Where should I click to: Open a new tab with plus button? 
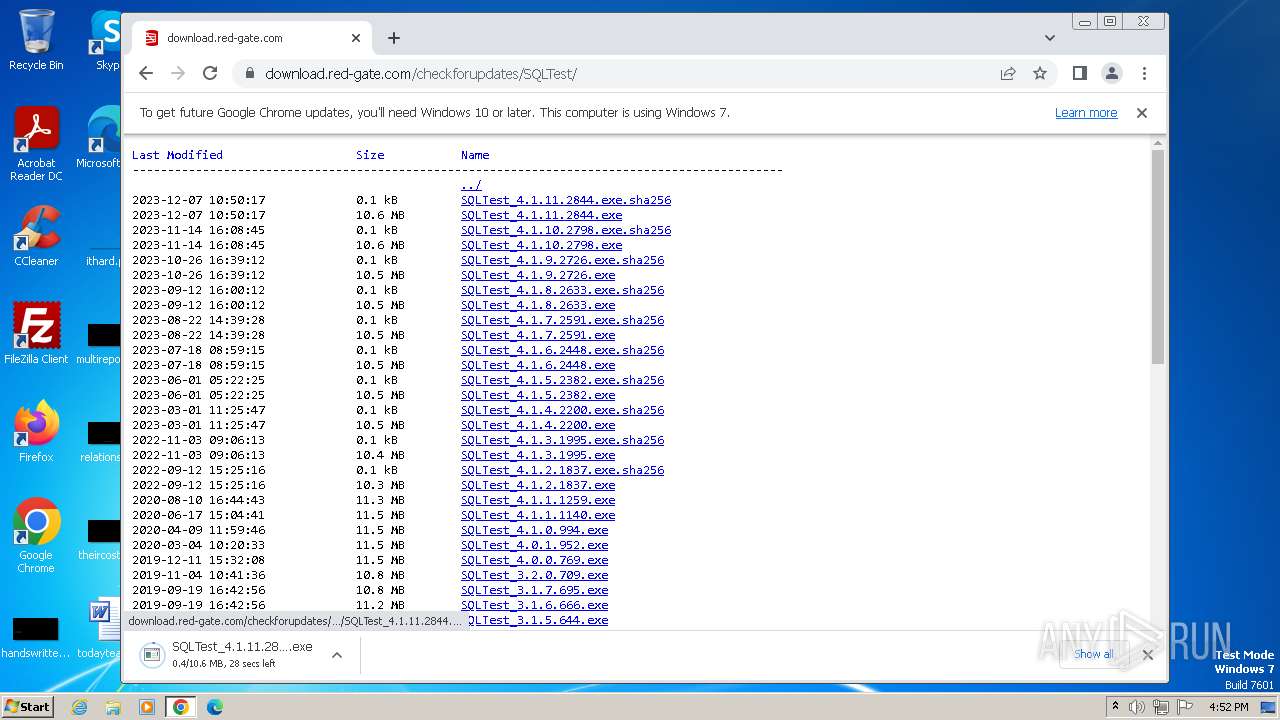pos(394,38)
